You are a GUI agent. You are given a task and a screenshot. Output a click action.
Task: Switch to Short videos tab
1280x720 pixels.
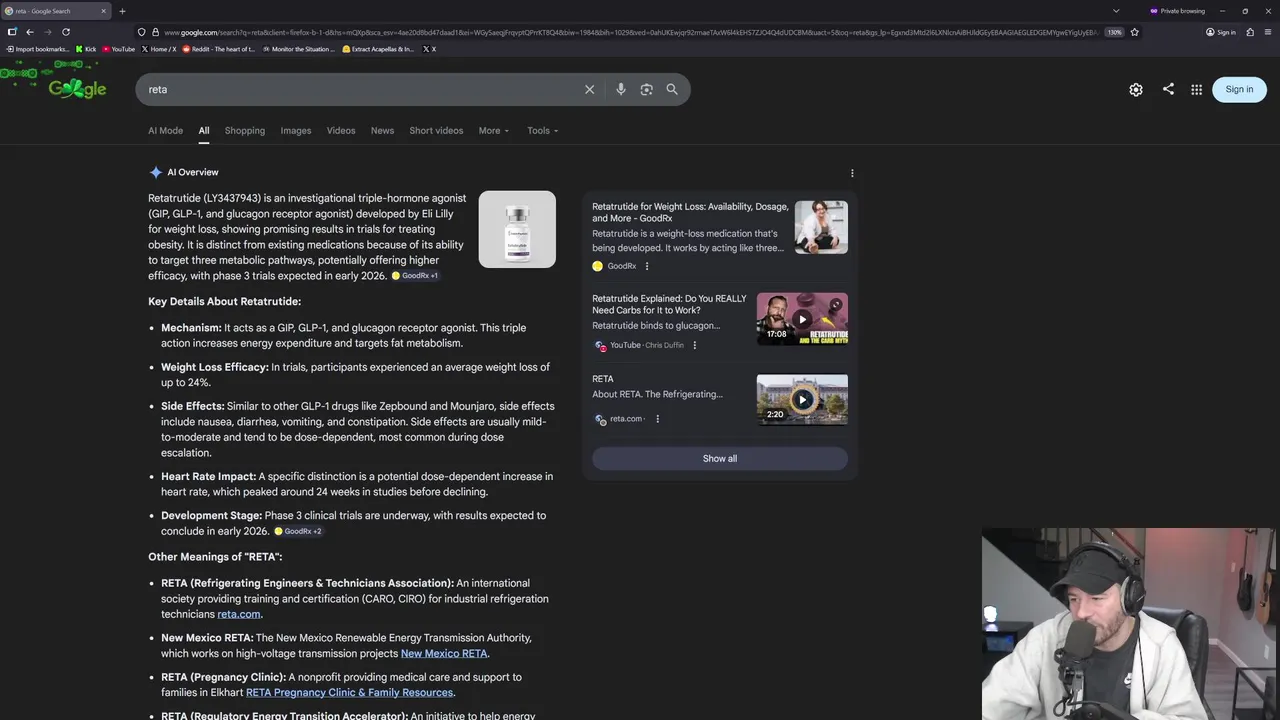pyautogui.click(x=436, y=130)
